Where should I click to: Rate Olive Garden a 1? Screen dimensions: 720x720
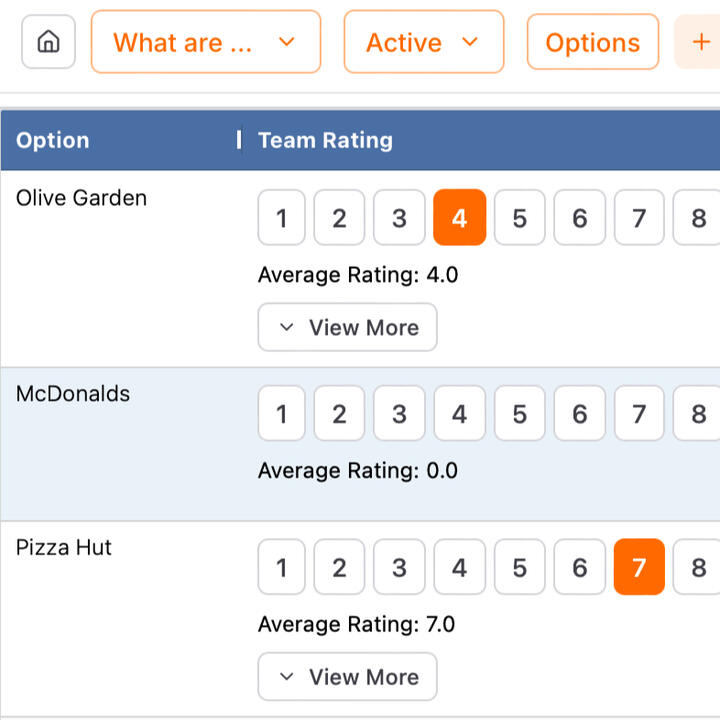(x=282, y=218)
